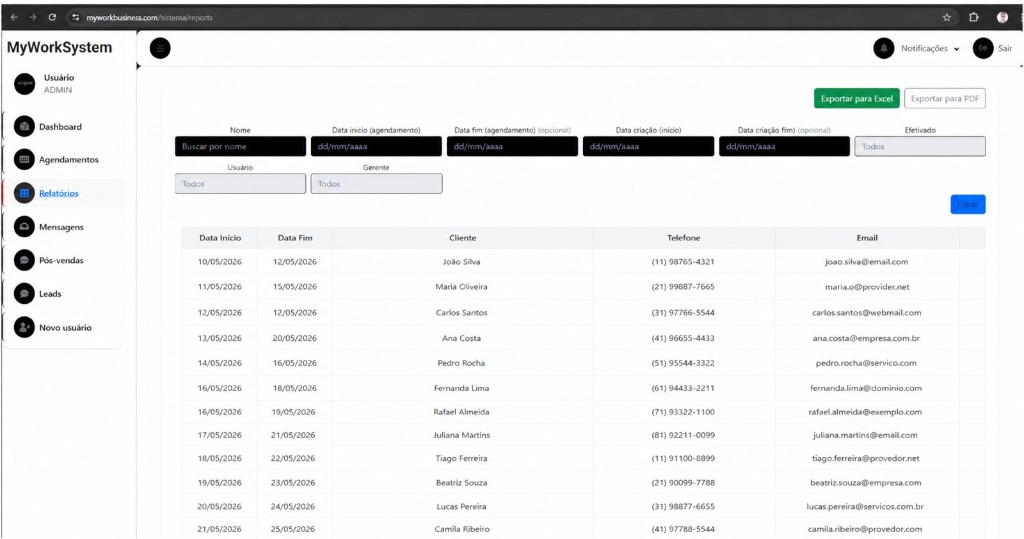The height and width of the screenshot is (539, 1024).
Task: Open Dashboard menu item
Action: tap(60, 127)
